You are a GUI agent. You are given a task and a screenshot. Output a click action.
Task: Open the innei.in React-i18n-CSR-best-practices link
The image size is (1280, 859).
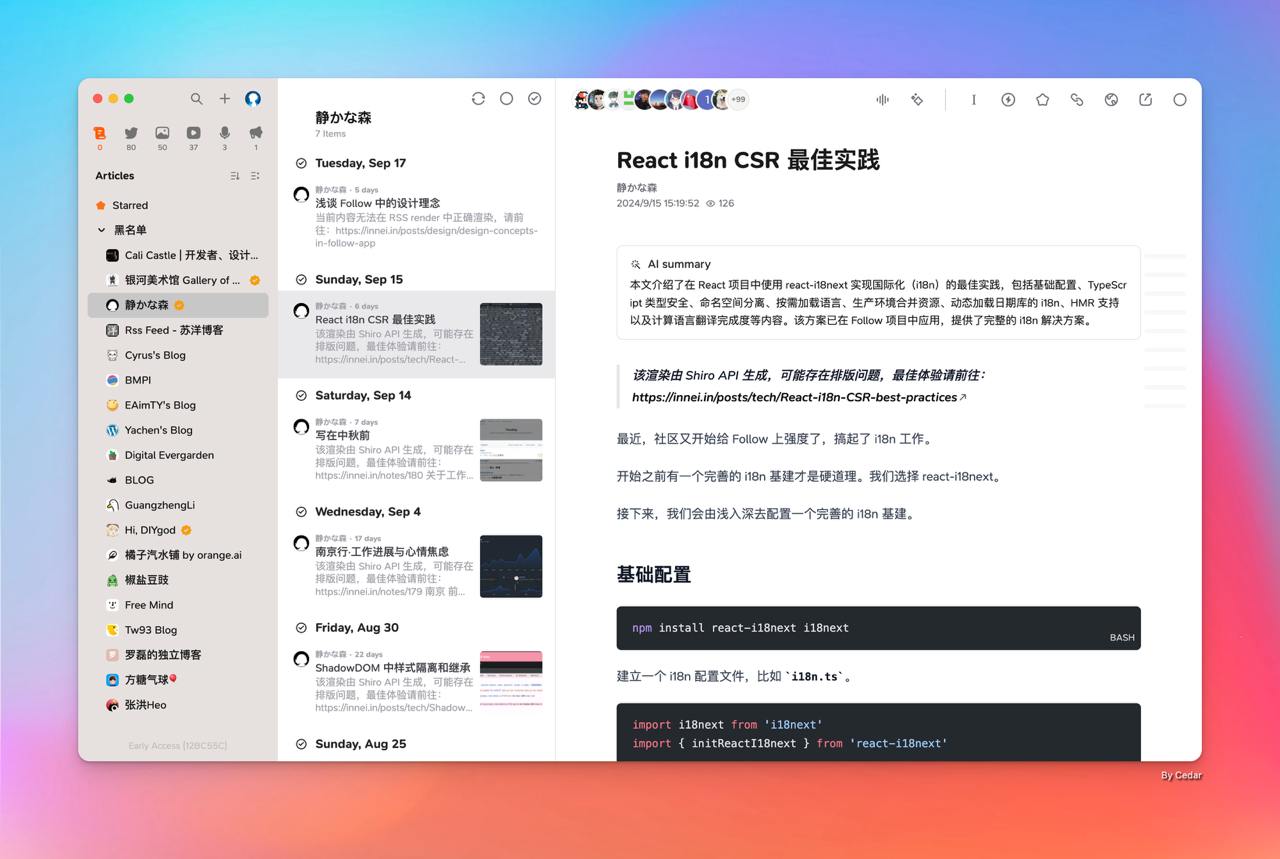pos(799,397)
